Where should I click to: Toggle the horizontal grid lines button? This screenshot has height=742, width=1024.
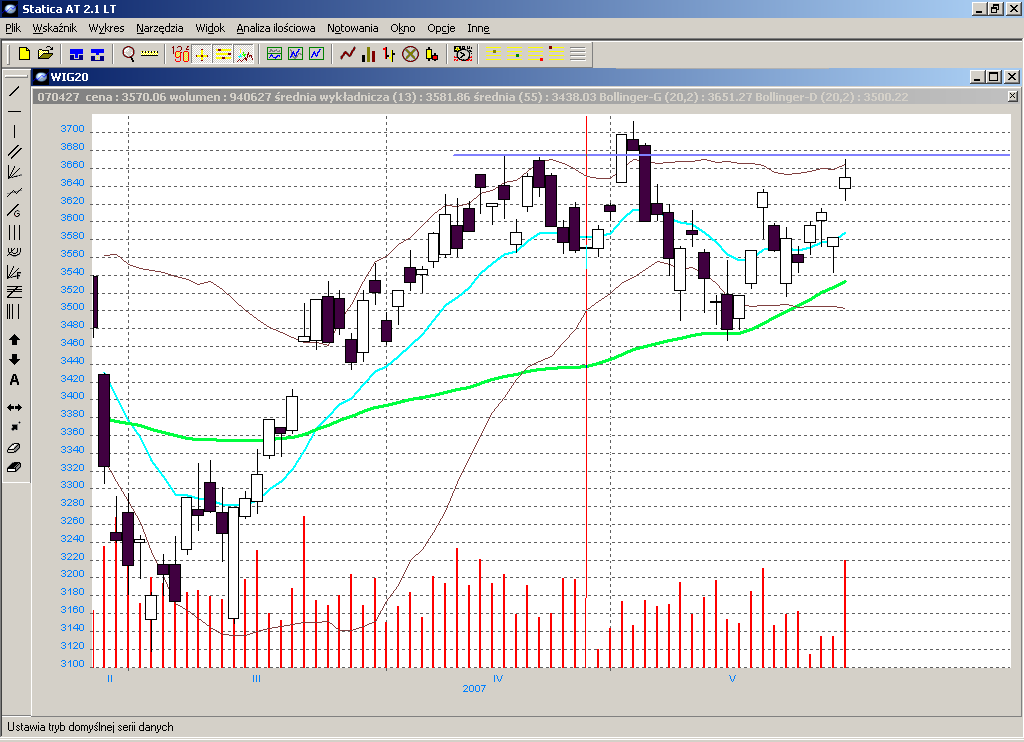(x=223, y=54)
